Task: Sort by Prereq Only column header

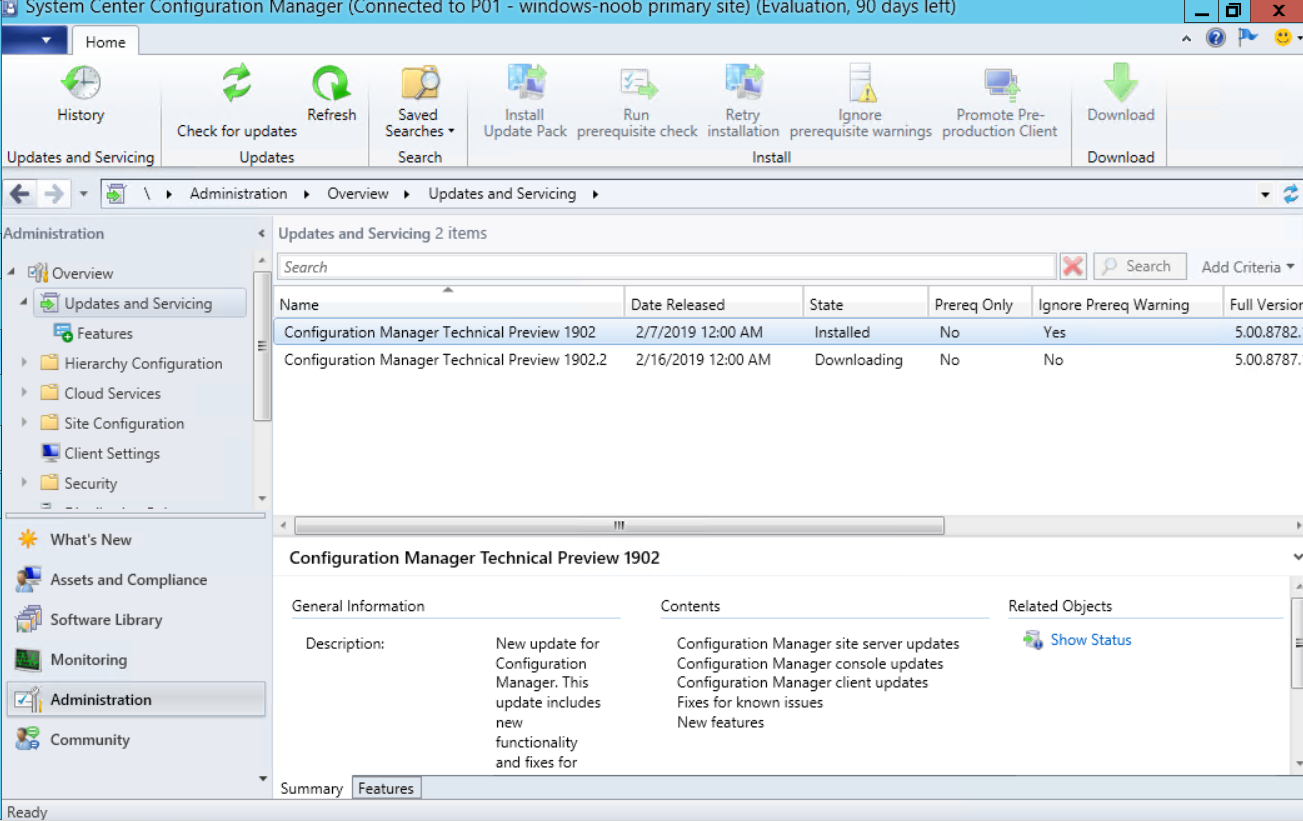Action: 980,305
